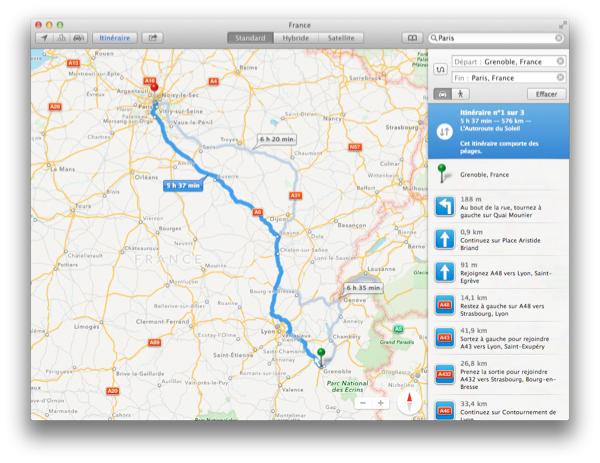The image size is (600, 463).
Task: Click the search magnifier icon
Action: (434, 38)
